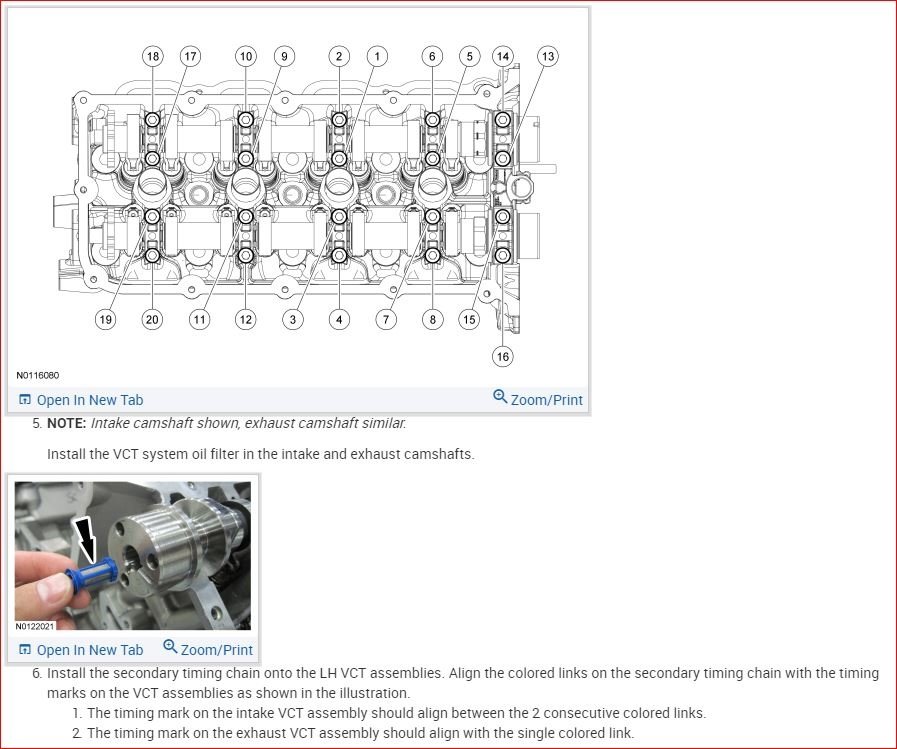Image resolution: width=897 pixels, height=749 pixels.
Task: Click callout number 2 in diagram
Action: pyautogui.click(x=339, y=56)
